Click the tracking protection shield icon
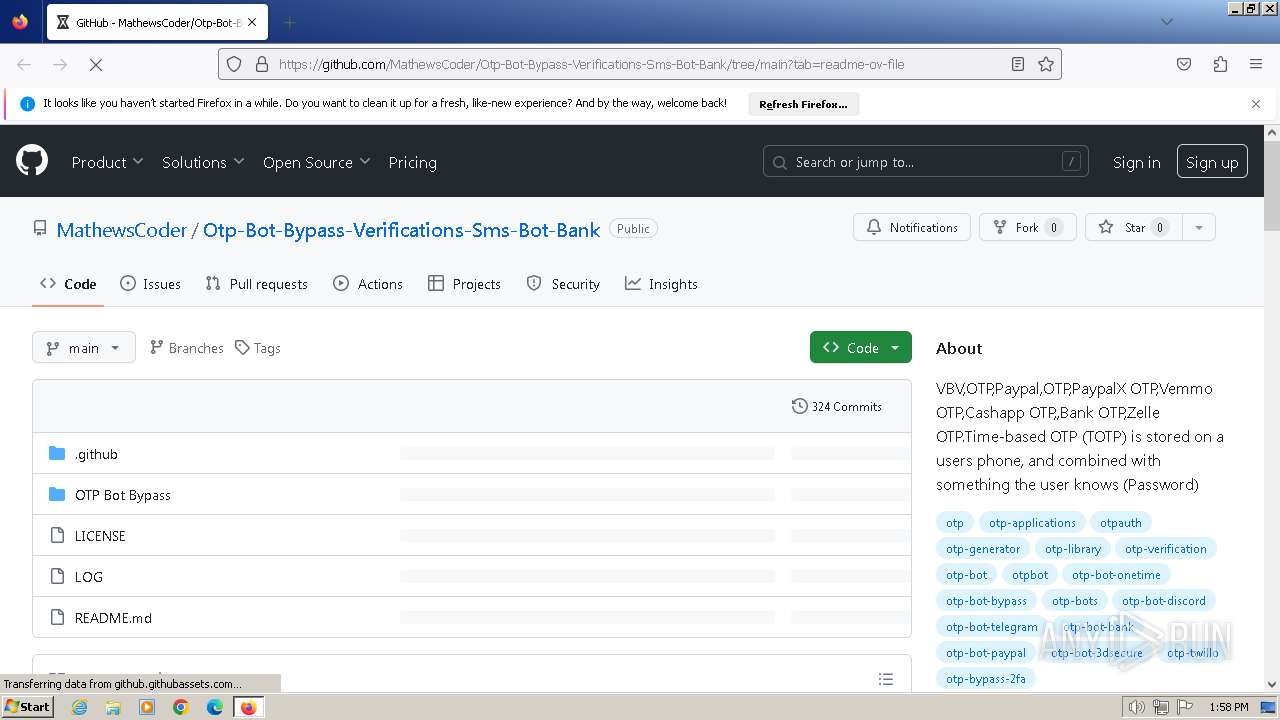 click(x=234, y=64)
